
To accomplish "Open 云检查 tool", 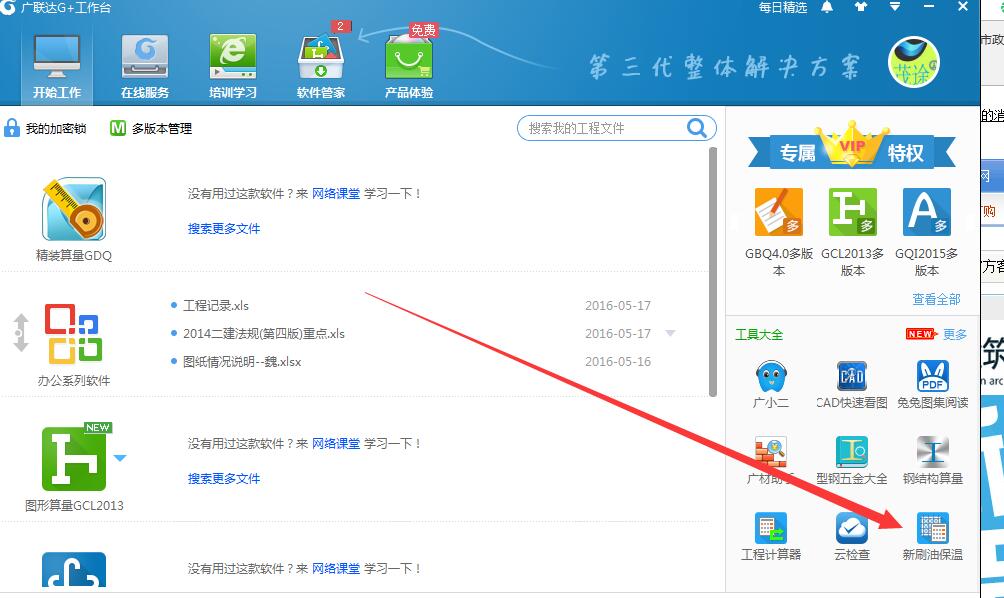I will (852, 536).
